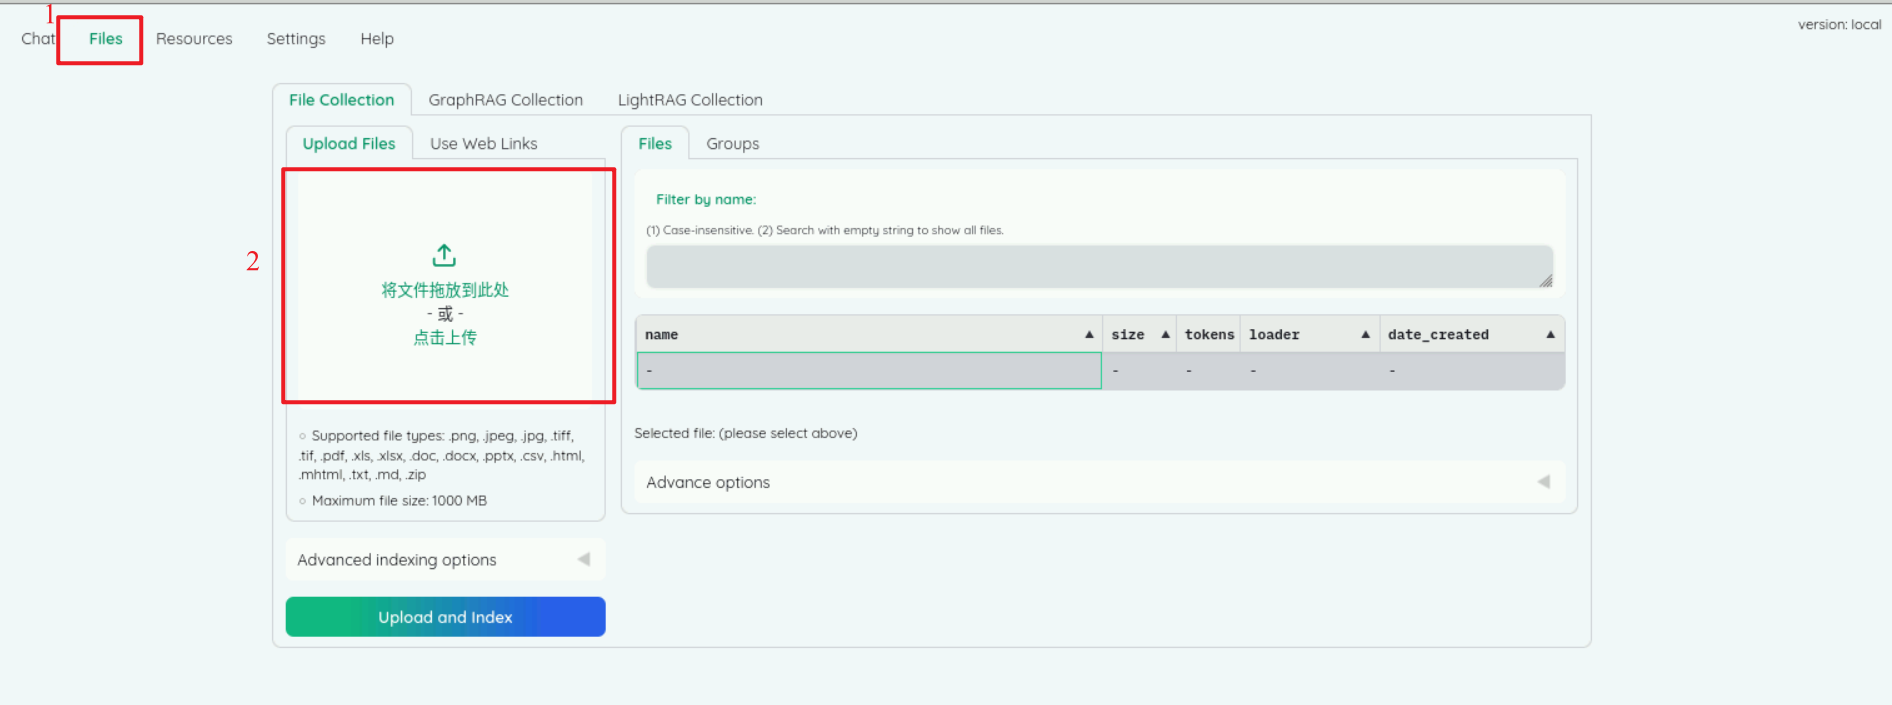
Task: Open the Resources tab
Action: pos(194,39)
